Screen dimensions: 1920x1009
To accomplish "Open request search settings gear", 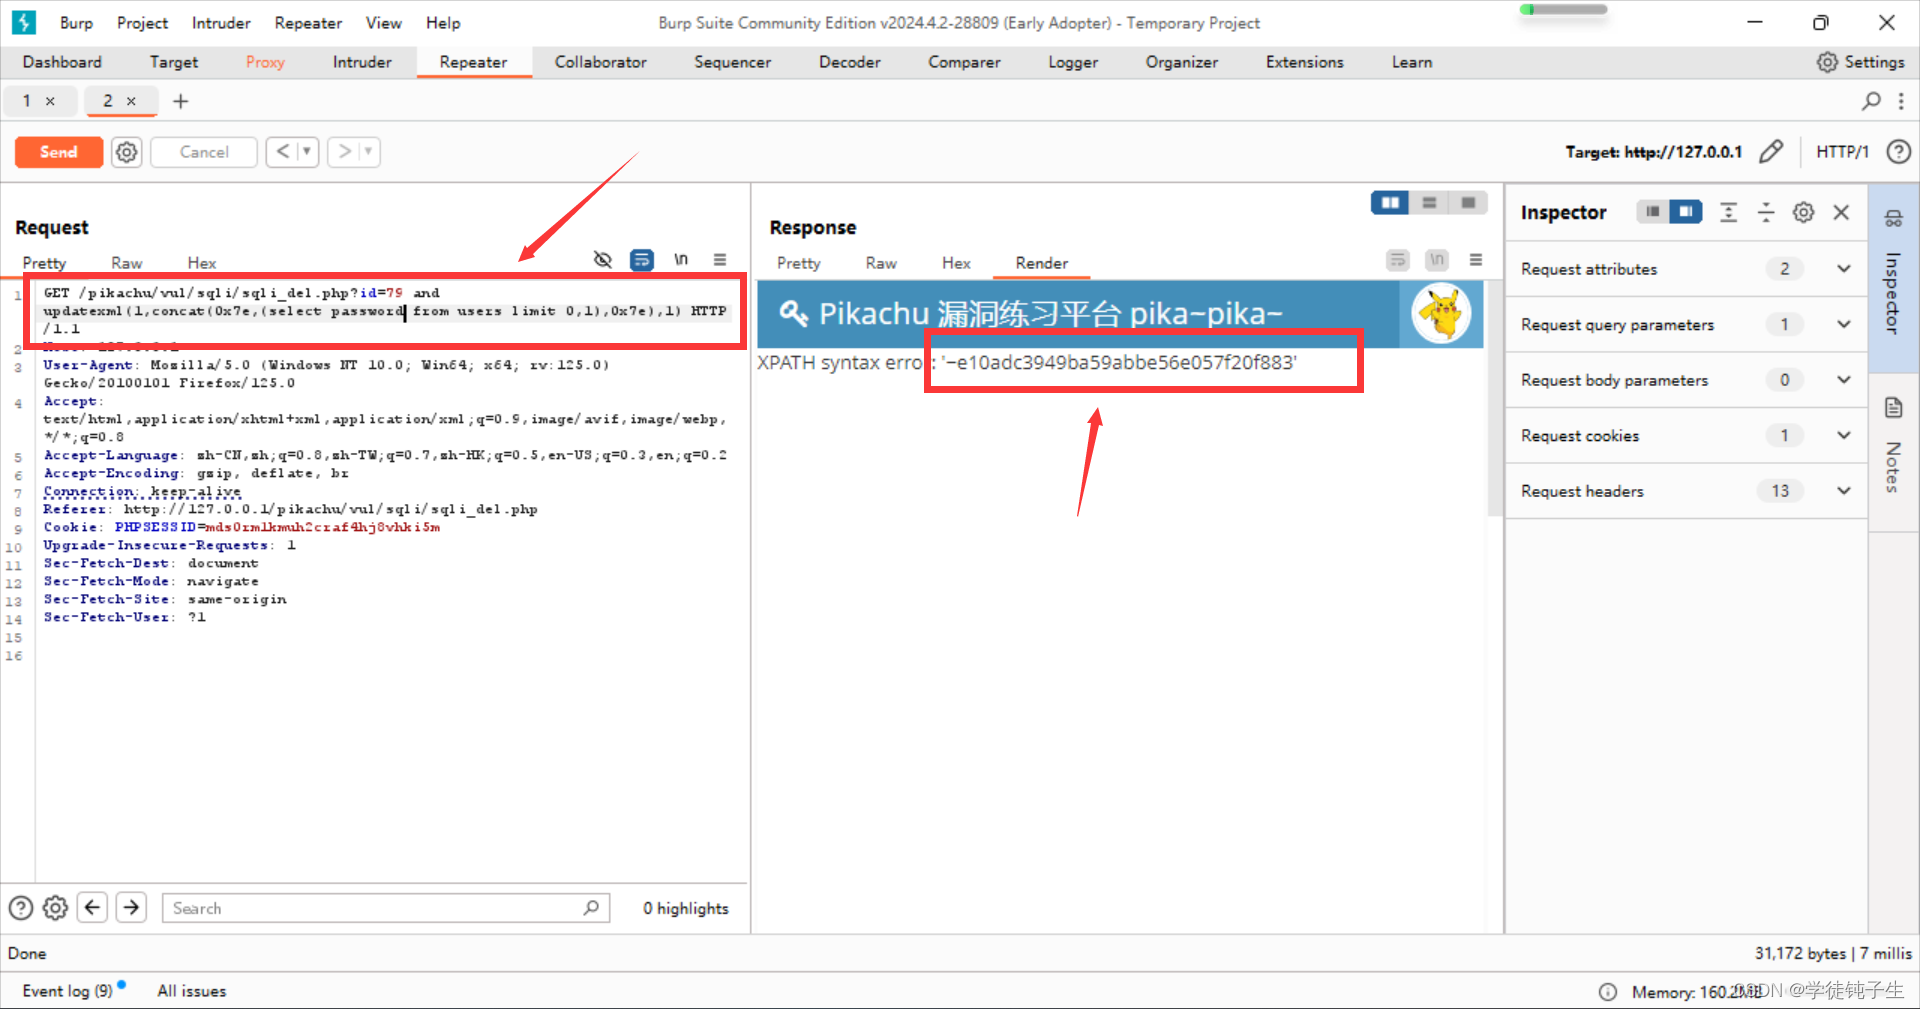I will (x=55, y=908).
